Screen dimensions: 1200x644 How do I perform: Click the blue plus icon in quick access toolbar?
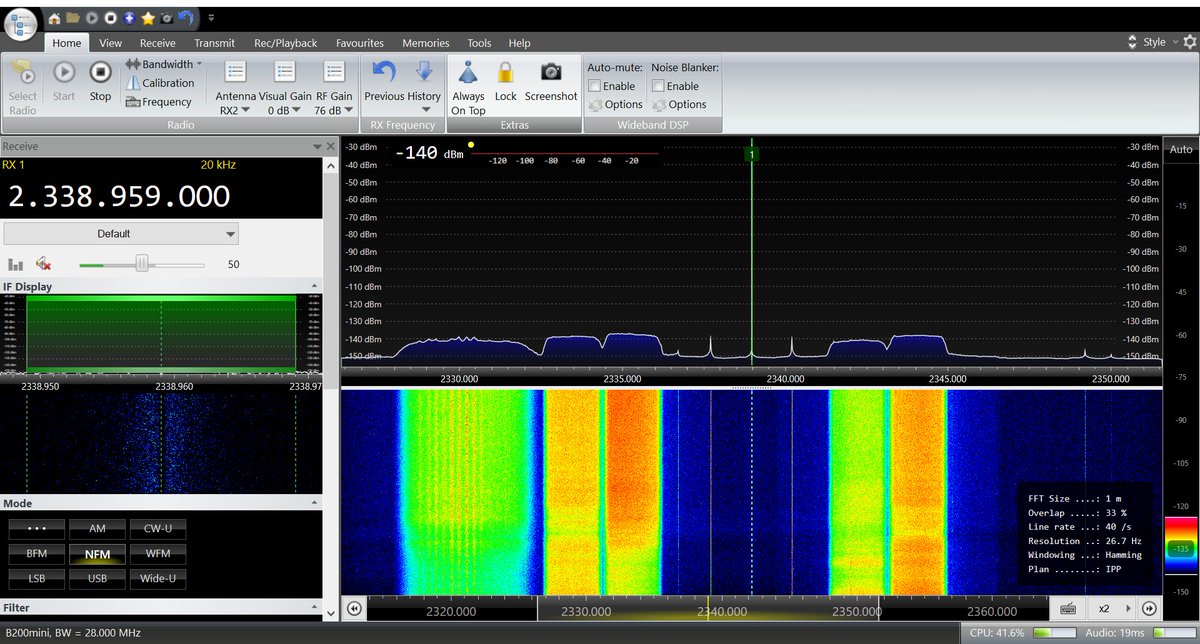click(128, 18)
